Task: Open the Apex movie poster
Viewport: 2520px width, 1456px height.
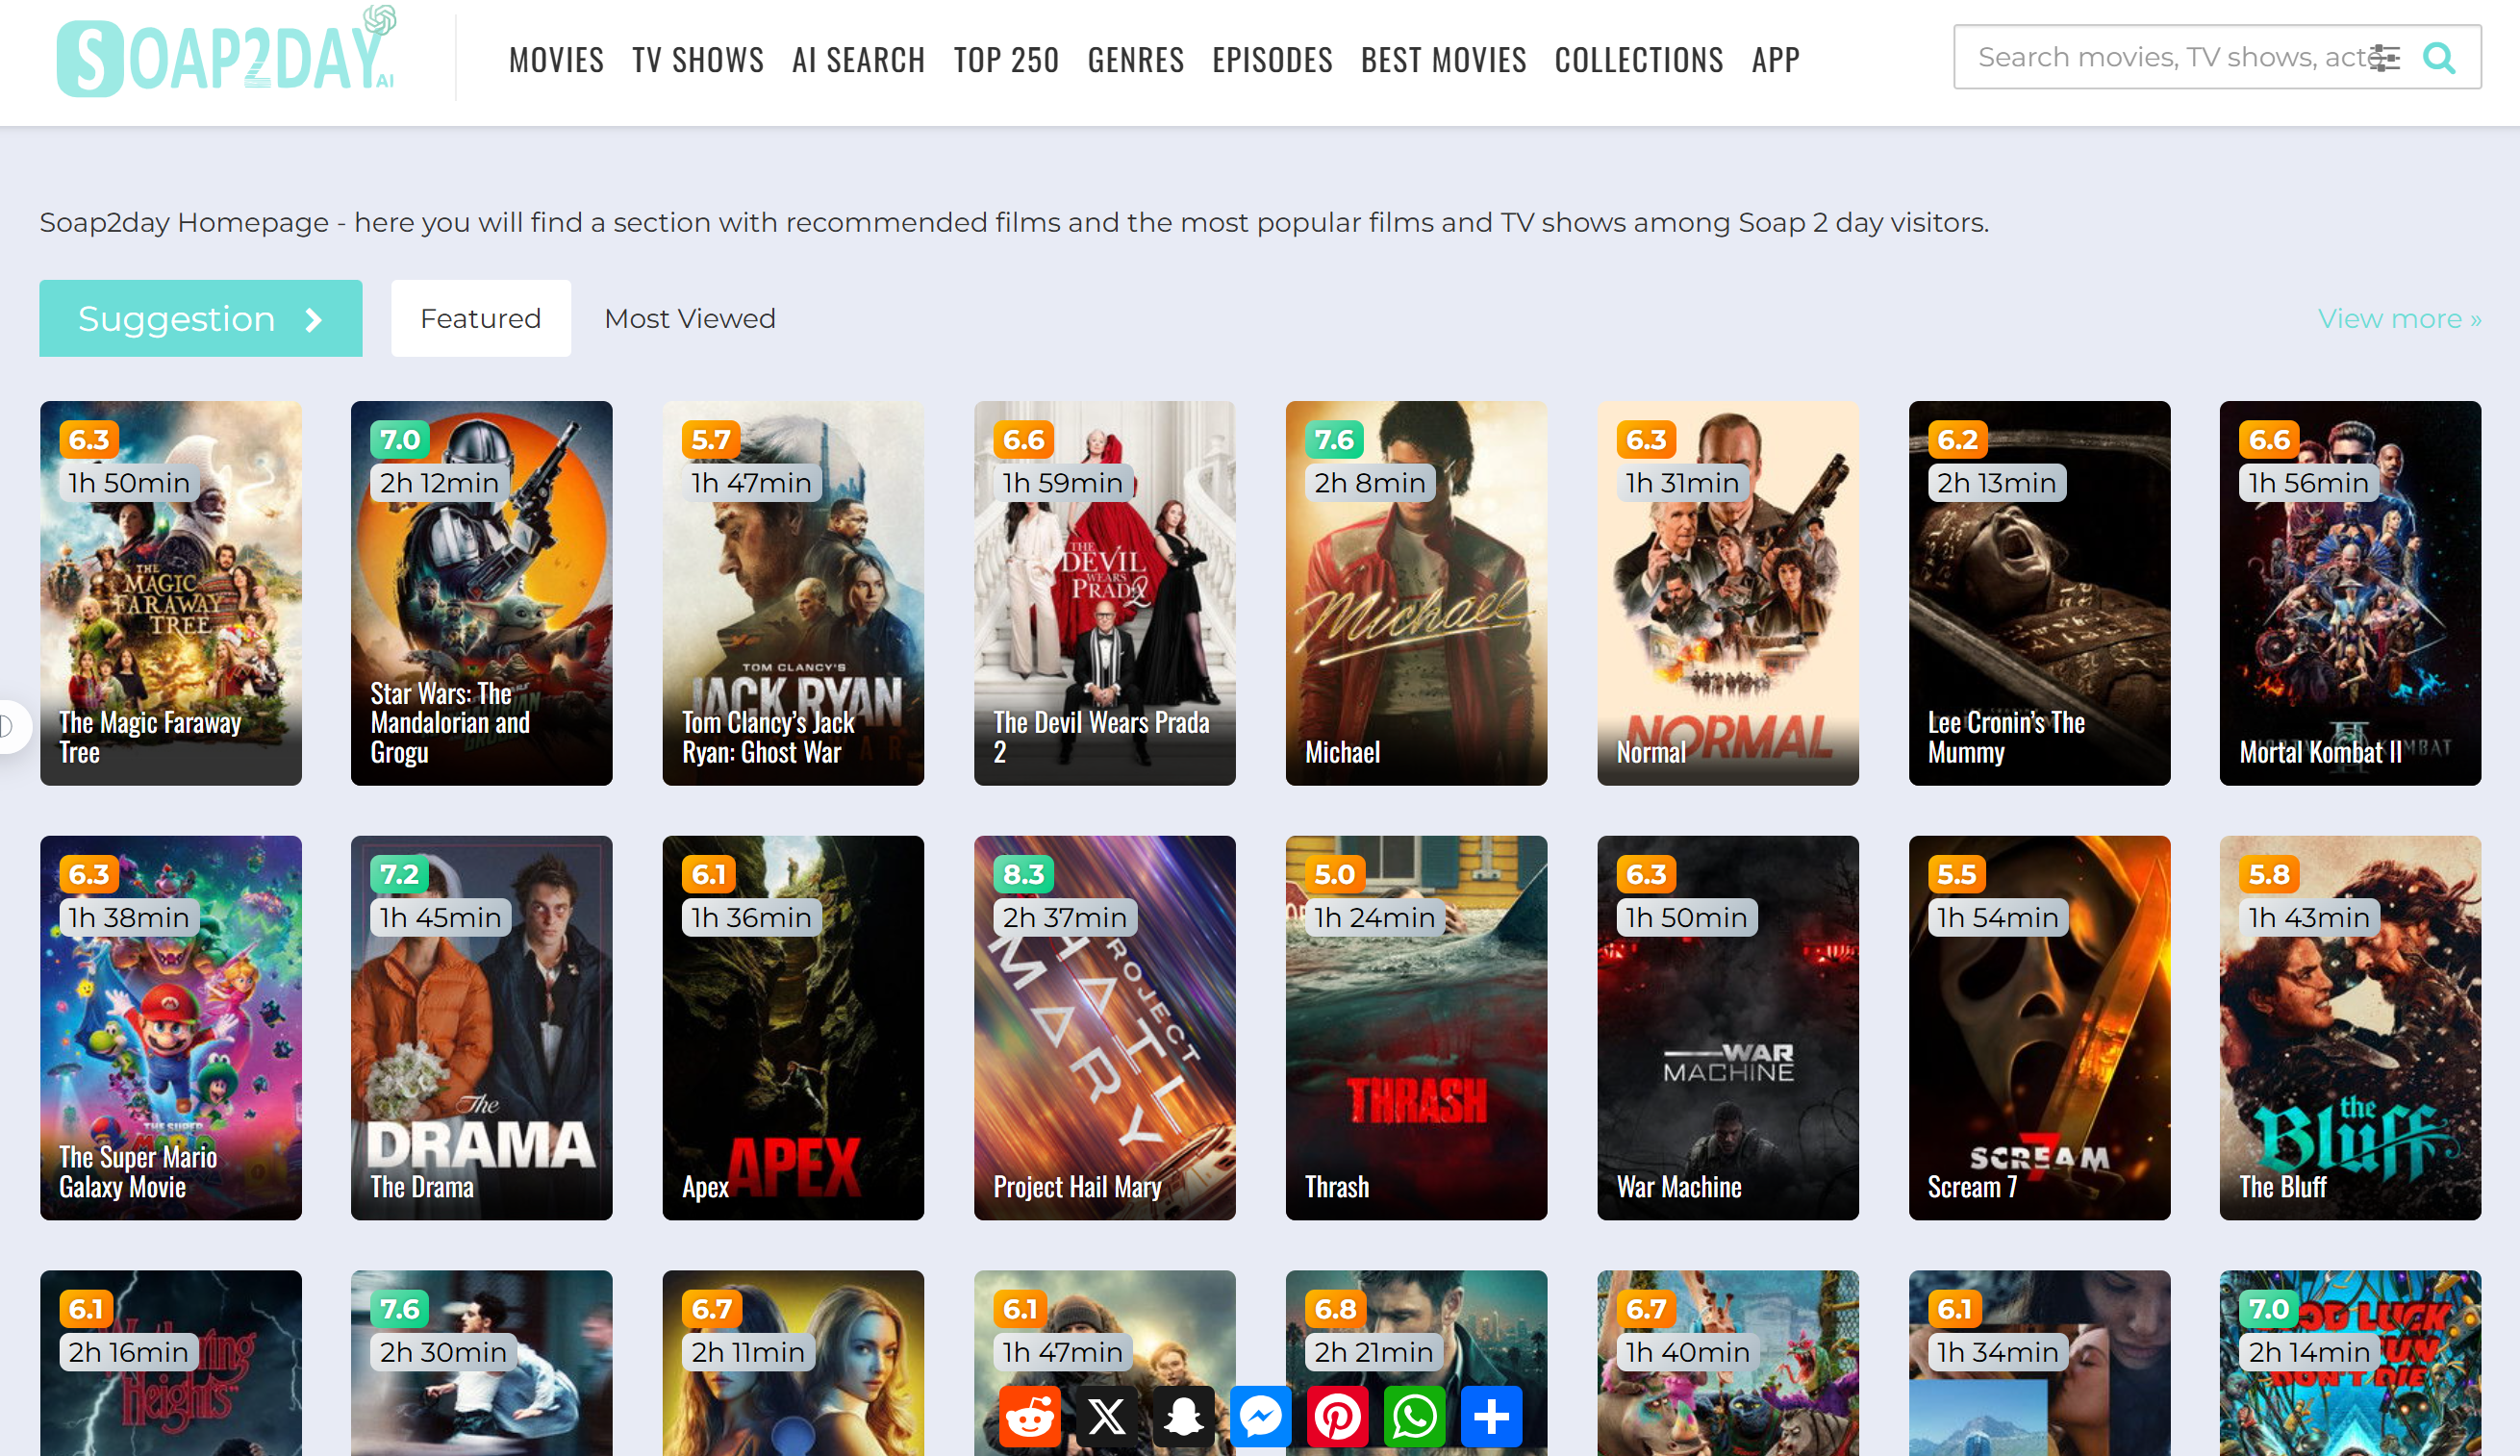Action: click(794, 1028)
